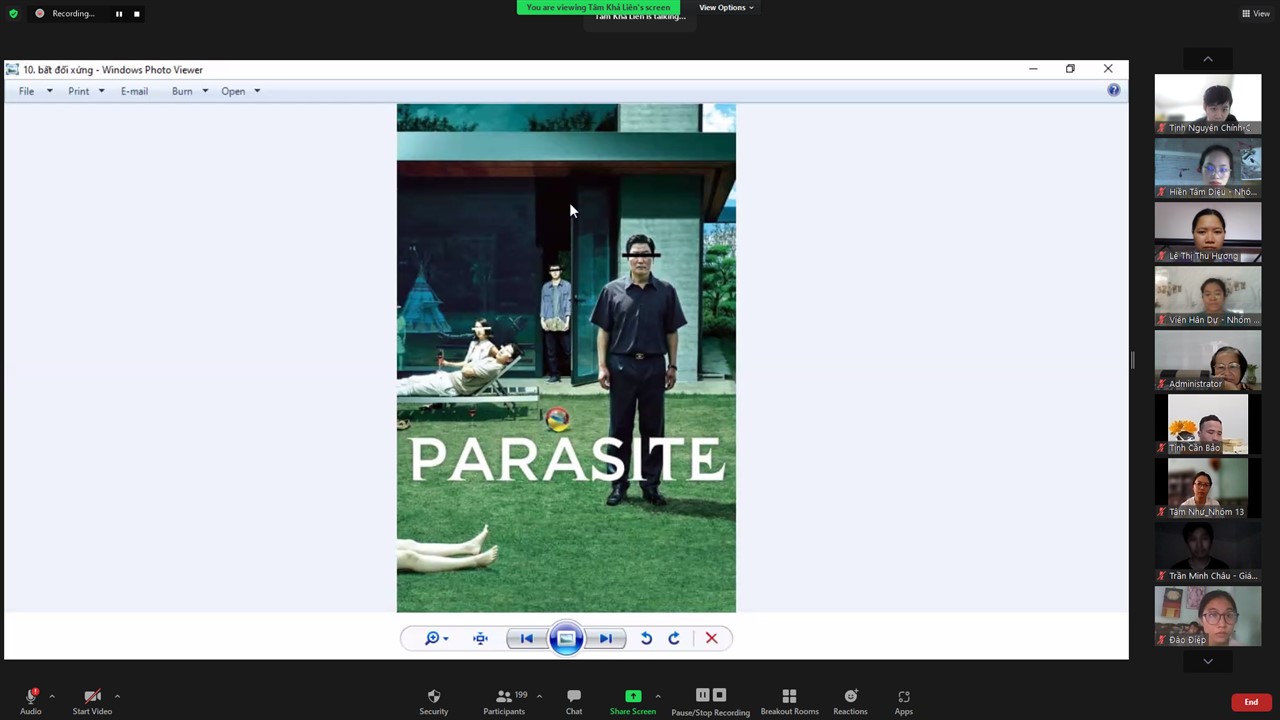This screenshot has height=720, width=1280.
Task: Open the Reactions menu
Action: click(850, 701)
